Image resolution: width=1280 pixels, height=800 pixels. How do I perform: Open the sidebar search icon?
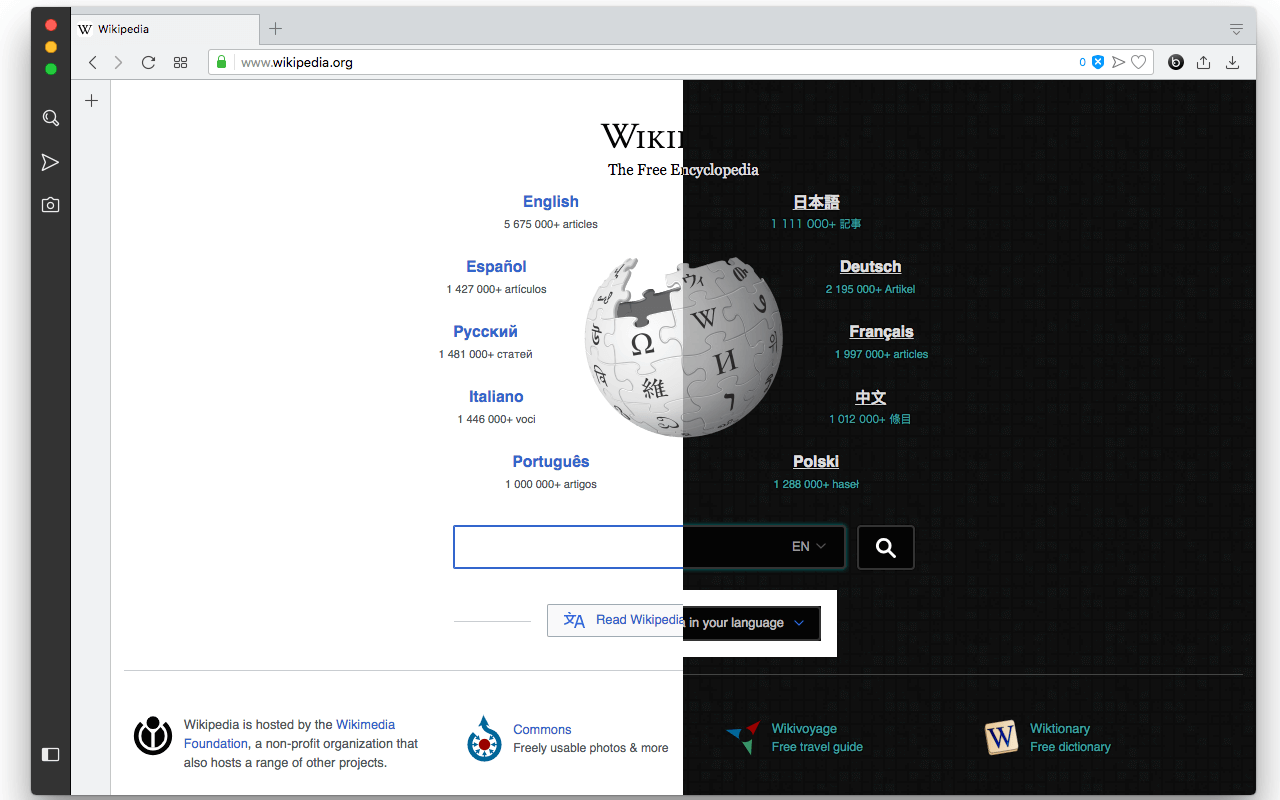[50, 118]
